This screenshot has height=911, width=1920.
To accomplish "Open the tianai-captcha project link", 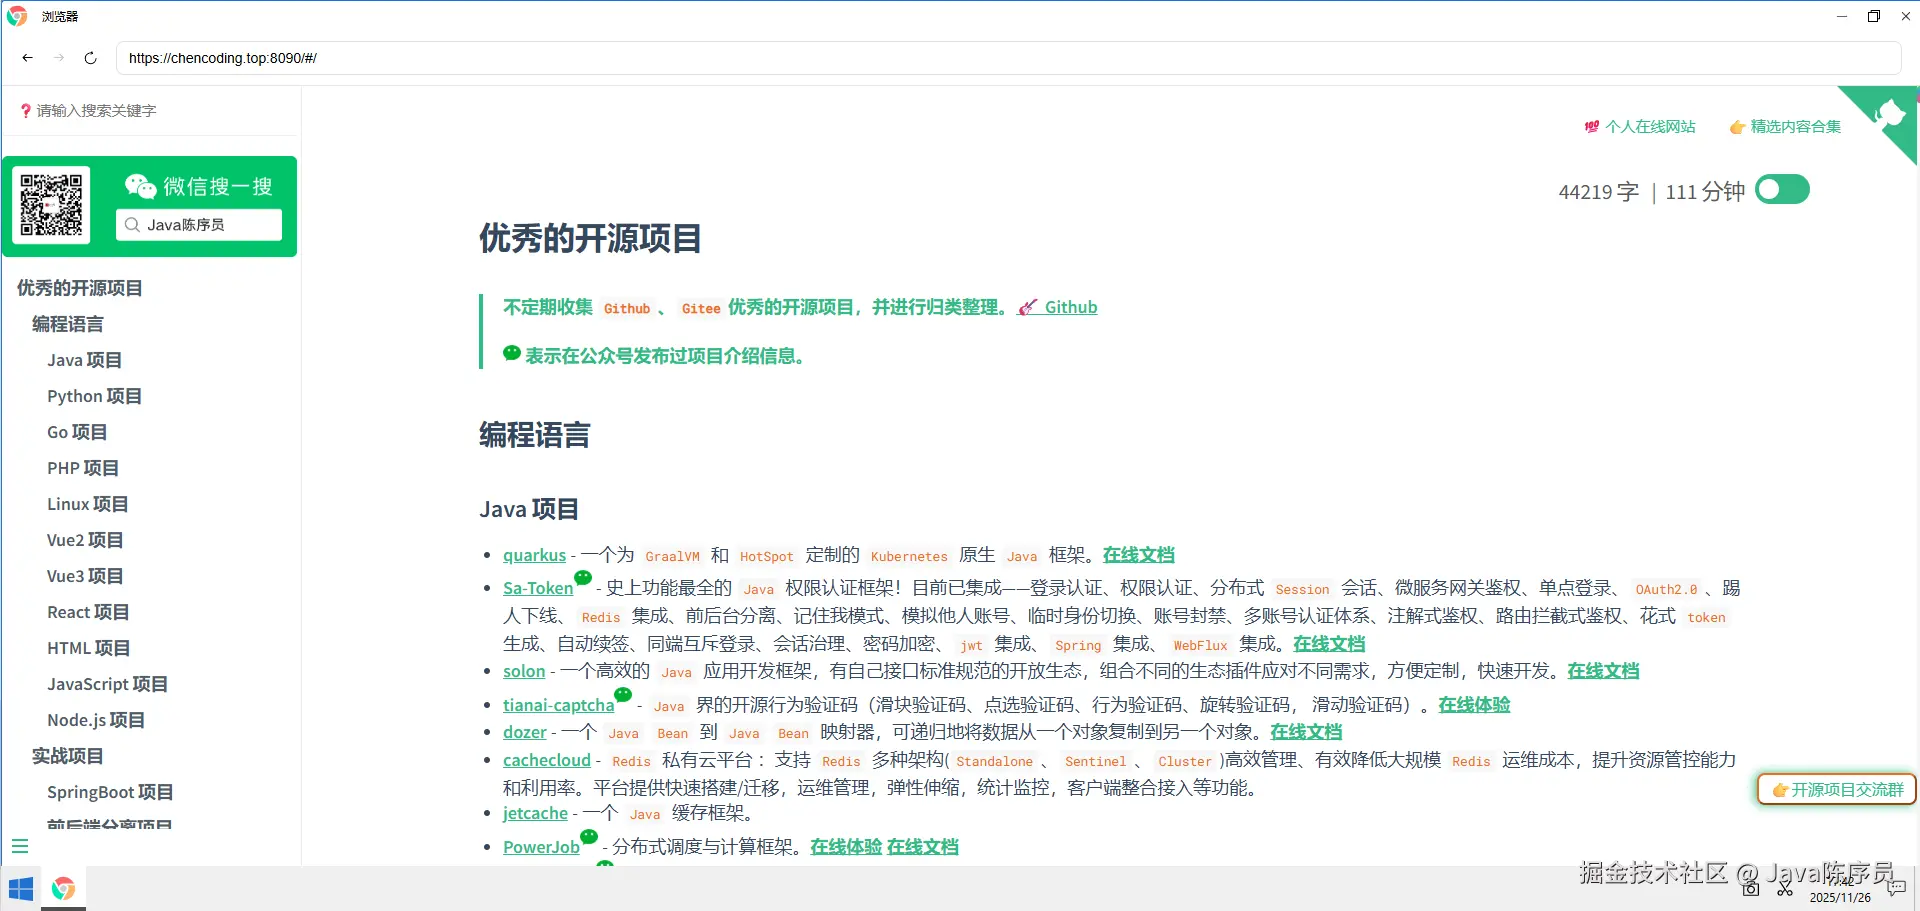I will click(558, 705).
